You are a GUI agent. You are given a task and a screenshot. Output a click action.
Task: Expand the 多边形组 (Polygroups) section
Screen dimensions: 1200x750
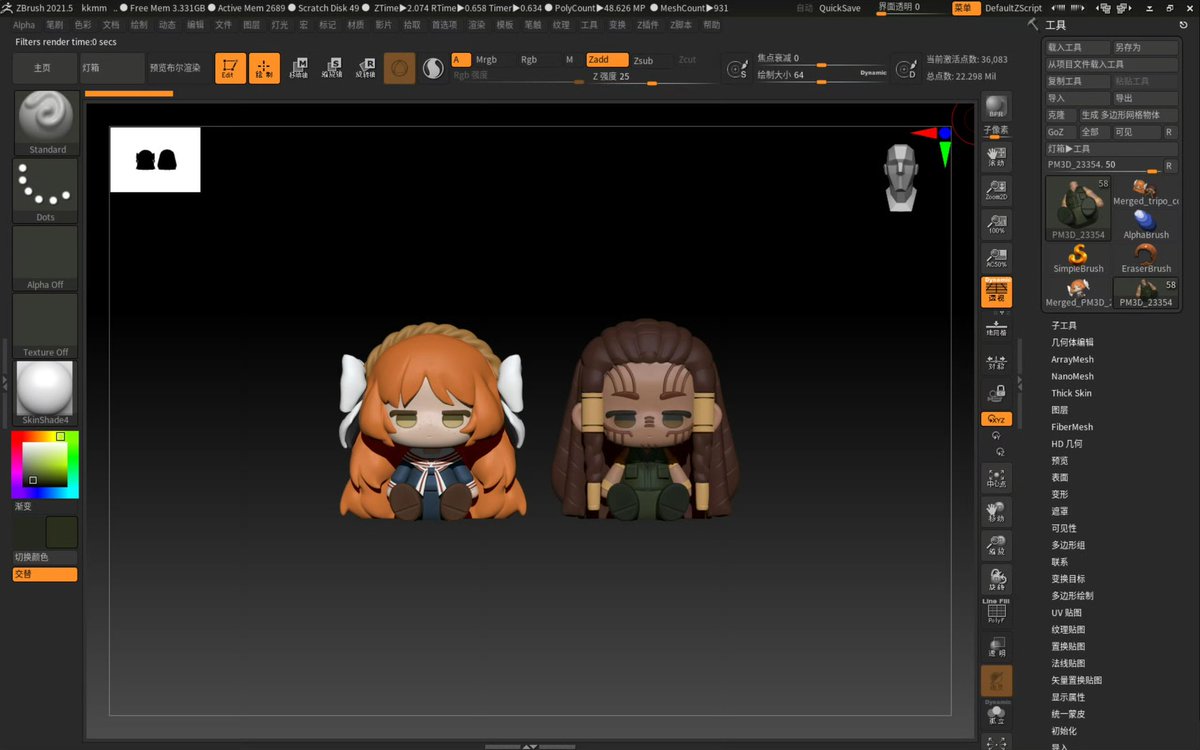(1068, 545)
